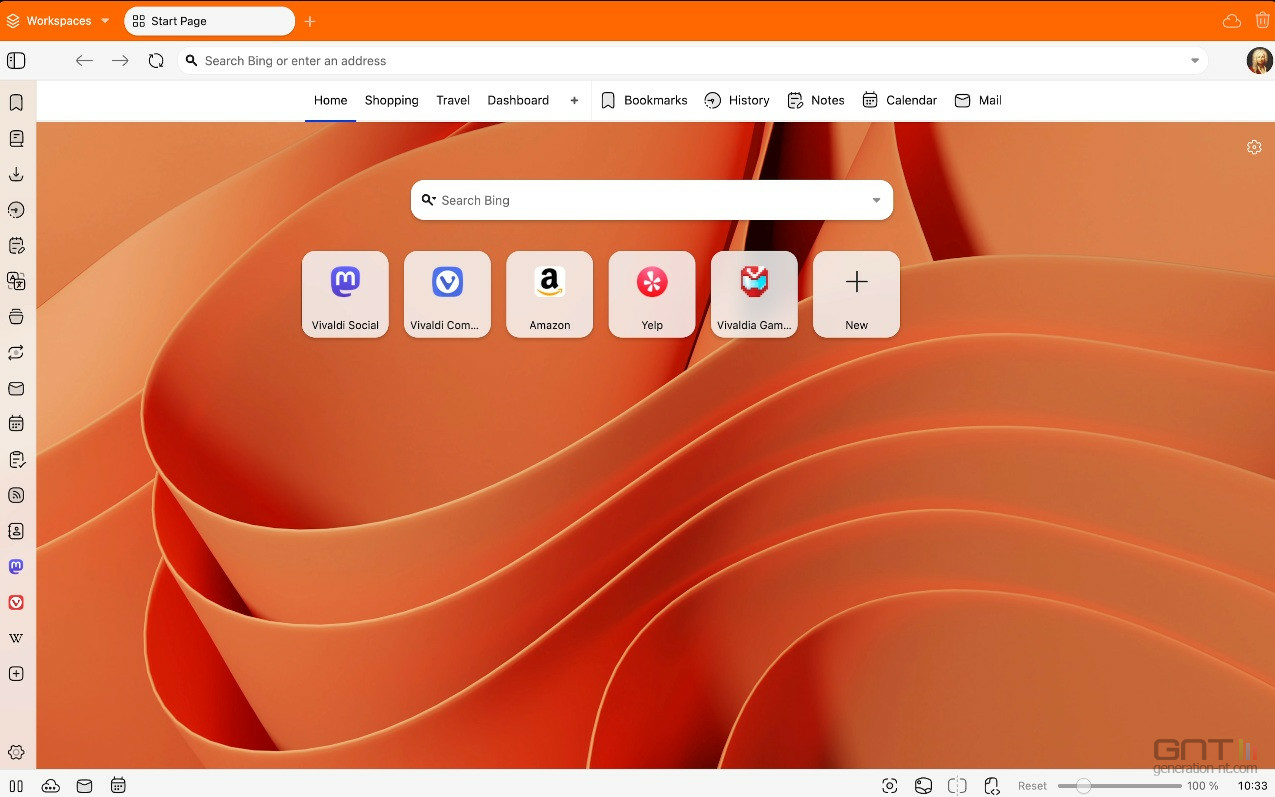
Task: Click the Capture Page camera icon
Action: click(890, 786)
